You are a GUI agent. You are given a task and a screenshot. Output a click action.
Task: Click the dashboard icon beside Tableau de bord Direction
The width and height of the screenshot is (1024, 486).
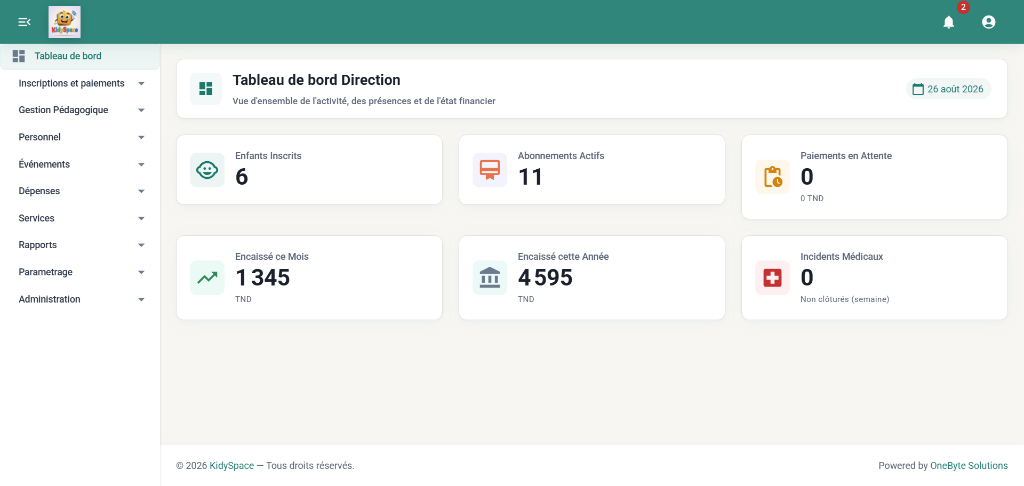click(x=206, y=89)
